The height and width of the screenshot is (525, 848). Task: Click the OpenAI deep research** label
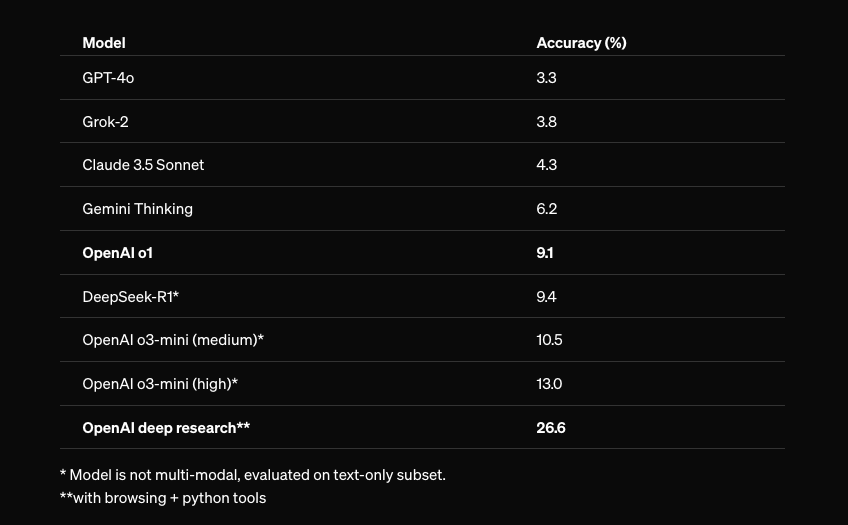tap(166, 427)
